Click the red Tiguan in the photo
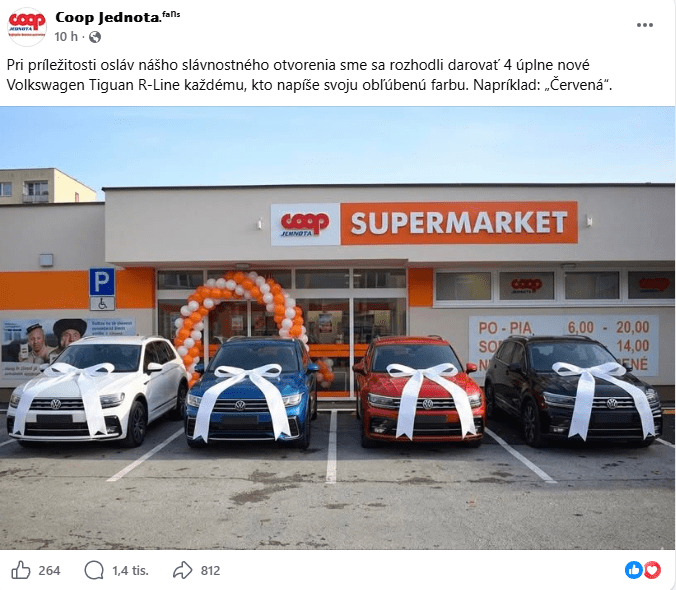Image resolution: width=676 pixels, height=590 pixels. 419,390
